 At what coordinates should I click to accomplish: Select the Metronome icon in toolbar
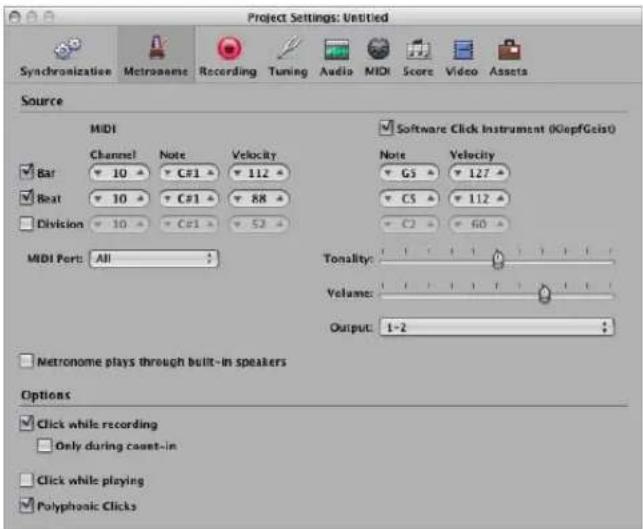point(157,47)
